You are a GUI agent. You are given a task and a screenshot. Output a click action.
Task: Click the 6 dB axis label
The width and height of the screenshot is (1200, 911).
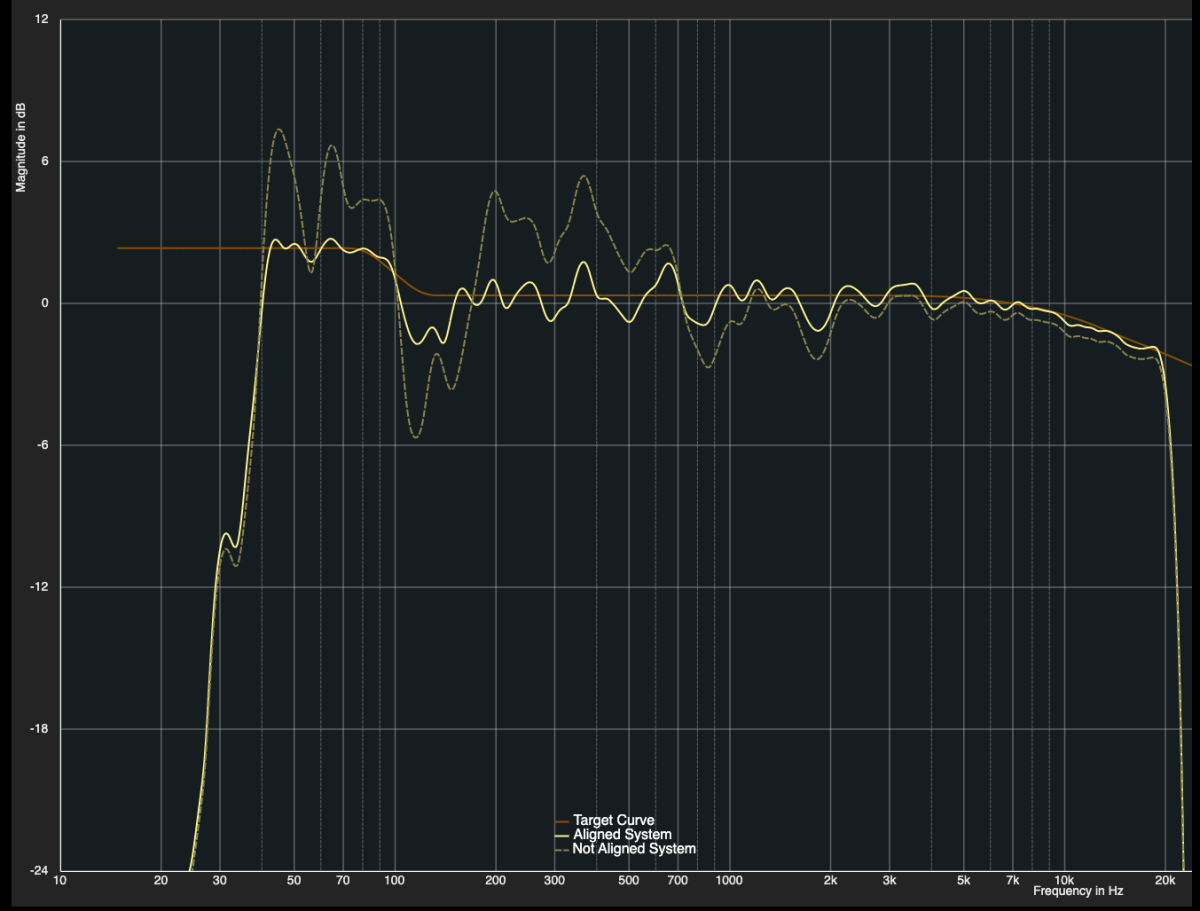44,161
